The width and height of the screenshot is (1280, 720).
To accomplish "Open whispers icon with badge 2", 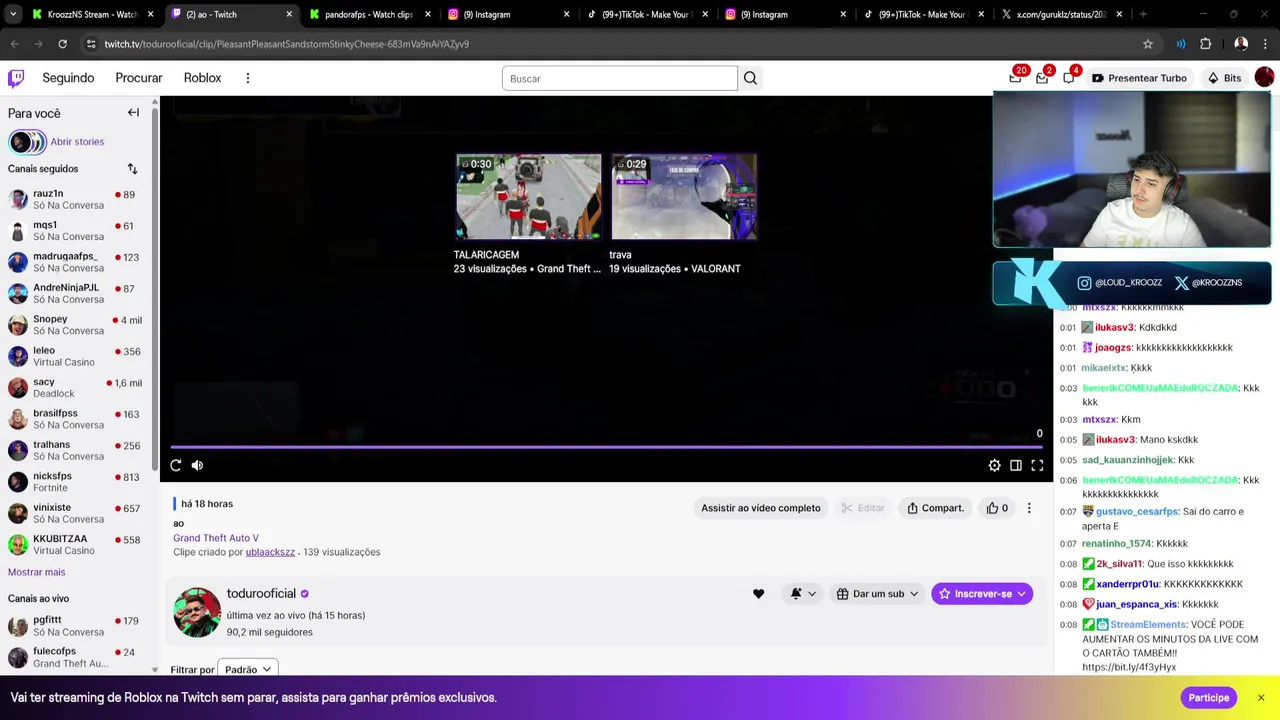I will tap(1042, 78).
